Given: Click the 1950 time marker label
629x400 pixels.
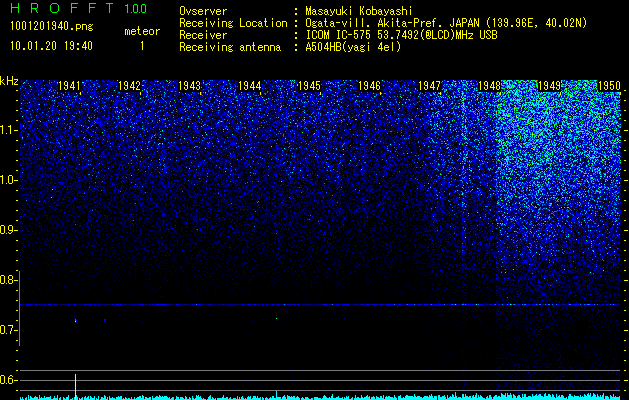Looking at the screenshot, I should tap(609, 85).
